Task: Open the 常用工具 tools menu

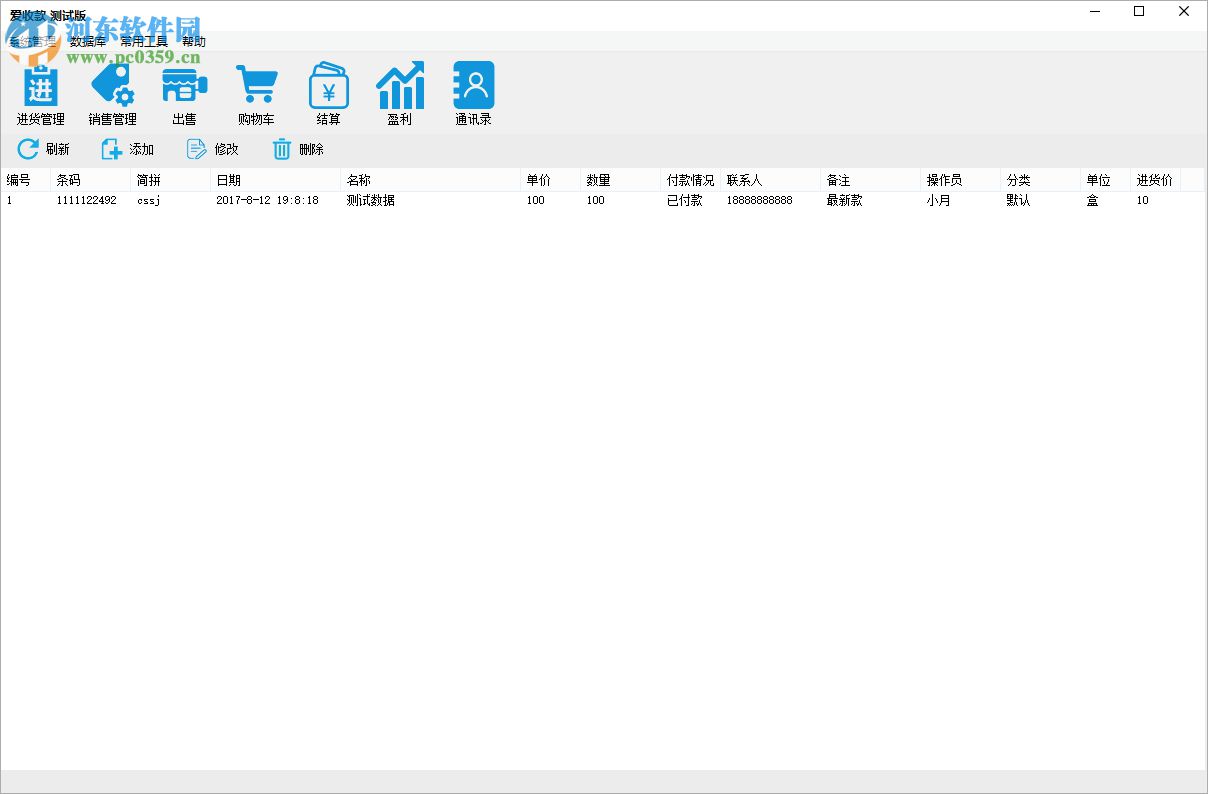Action: click(x=143, y=41)
